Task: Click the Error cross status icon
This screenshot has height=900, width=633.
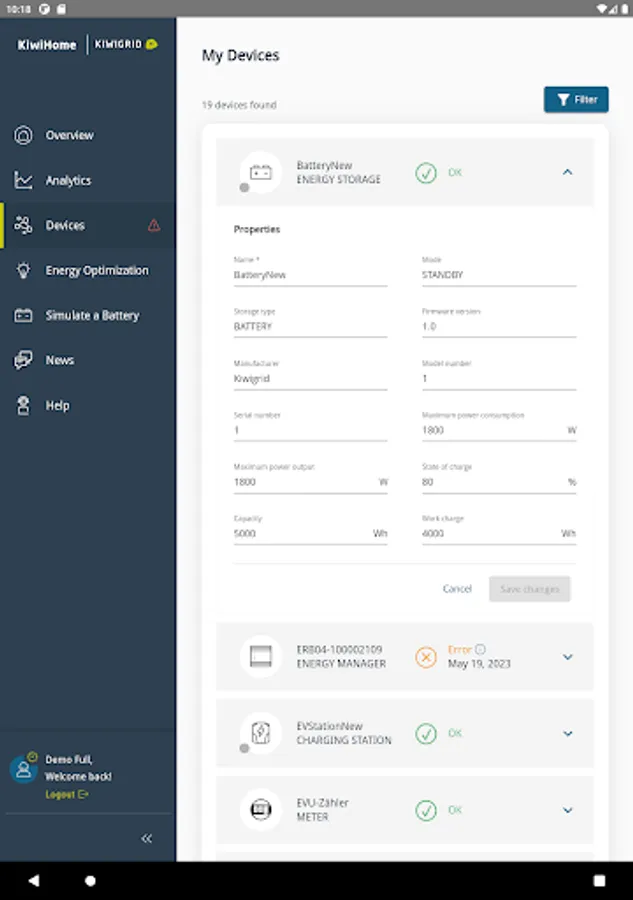Action: pyautogui.click(x=426, y=657)
